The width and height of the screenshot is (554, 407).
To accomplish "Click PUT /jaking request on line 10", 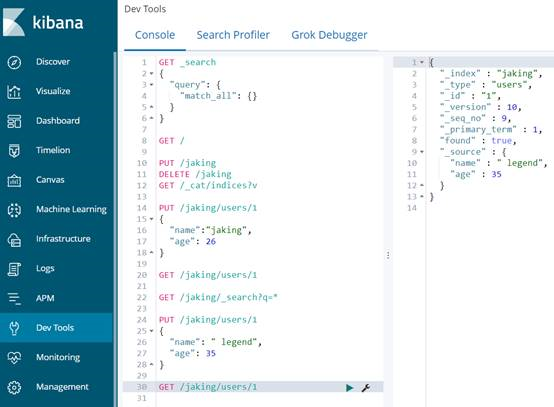I will (187, 163).
